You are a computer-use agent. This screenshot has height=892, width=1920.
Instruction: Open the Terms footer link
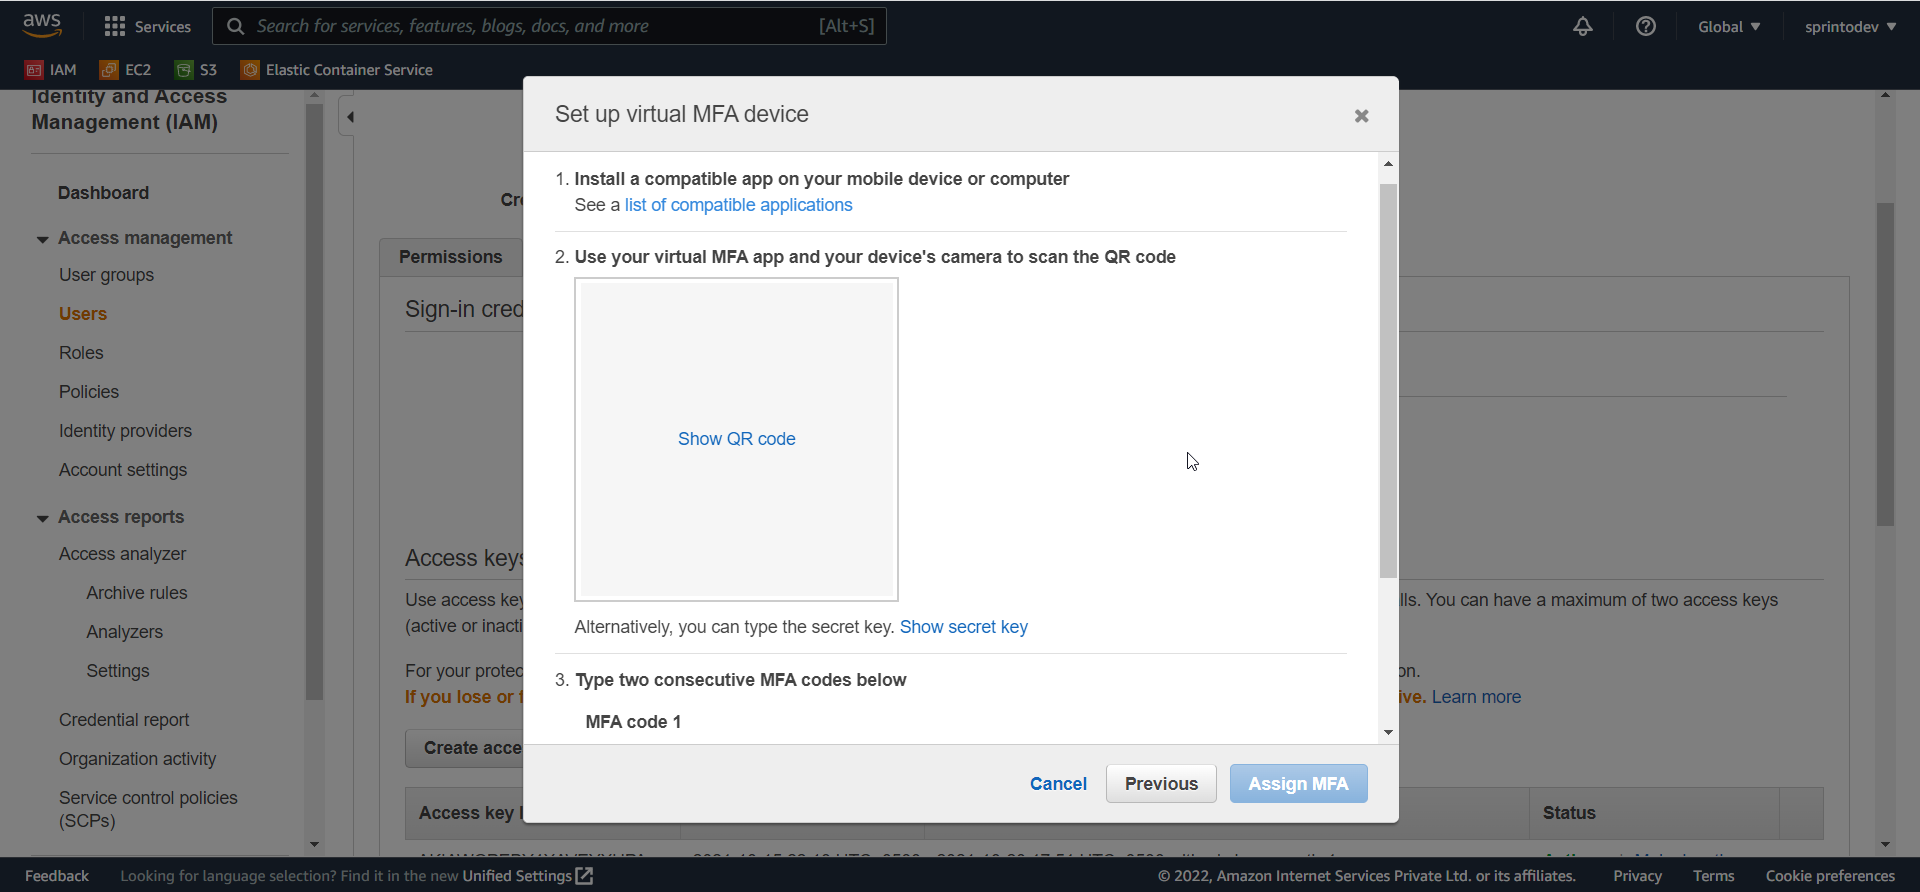1714,876
